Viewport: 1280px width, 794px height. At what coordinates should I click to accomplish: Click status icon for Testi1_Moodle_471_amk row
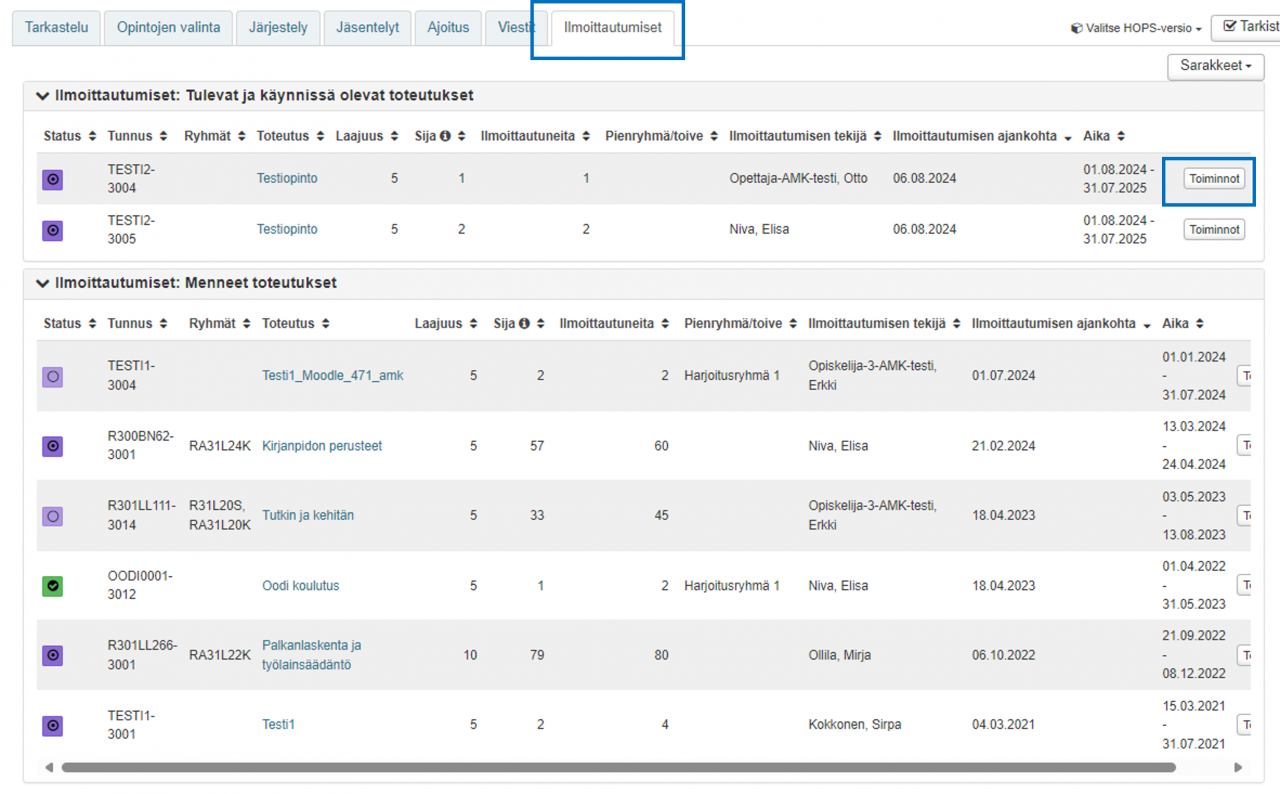pyautogui.click(x=53, y=377)
